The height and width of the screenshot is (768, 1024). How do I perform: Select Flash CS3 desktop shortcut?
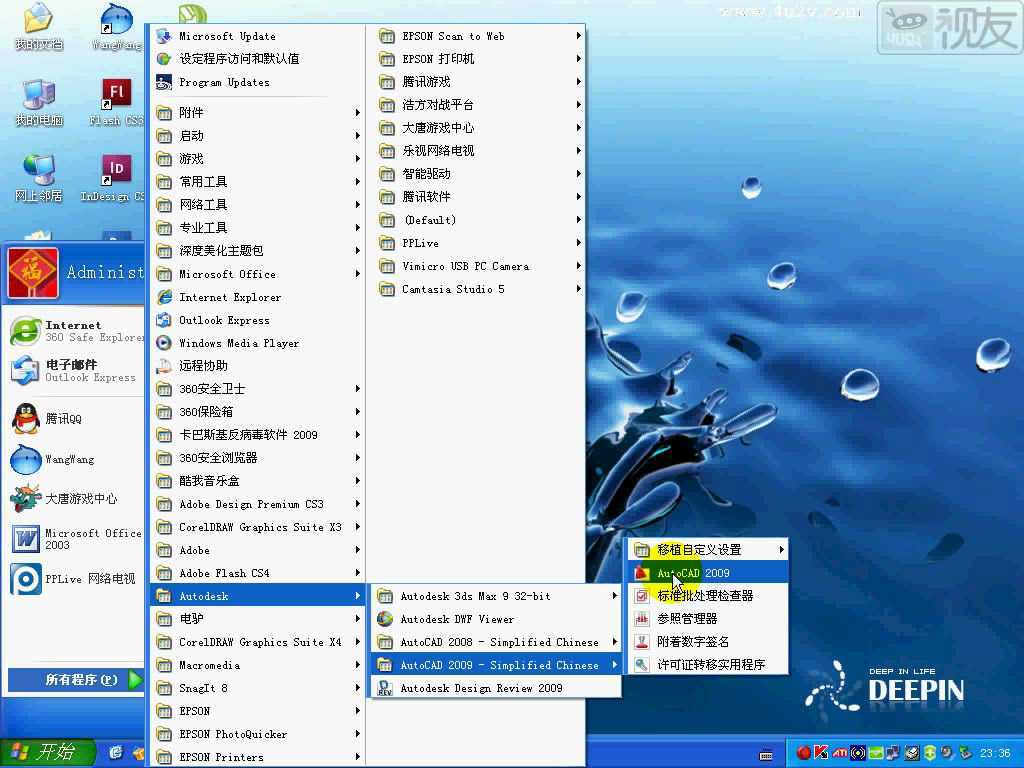tap(116, 103)
